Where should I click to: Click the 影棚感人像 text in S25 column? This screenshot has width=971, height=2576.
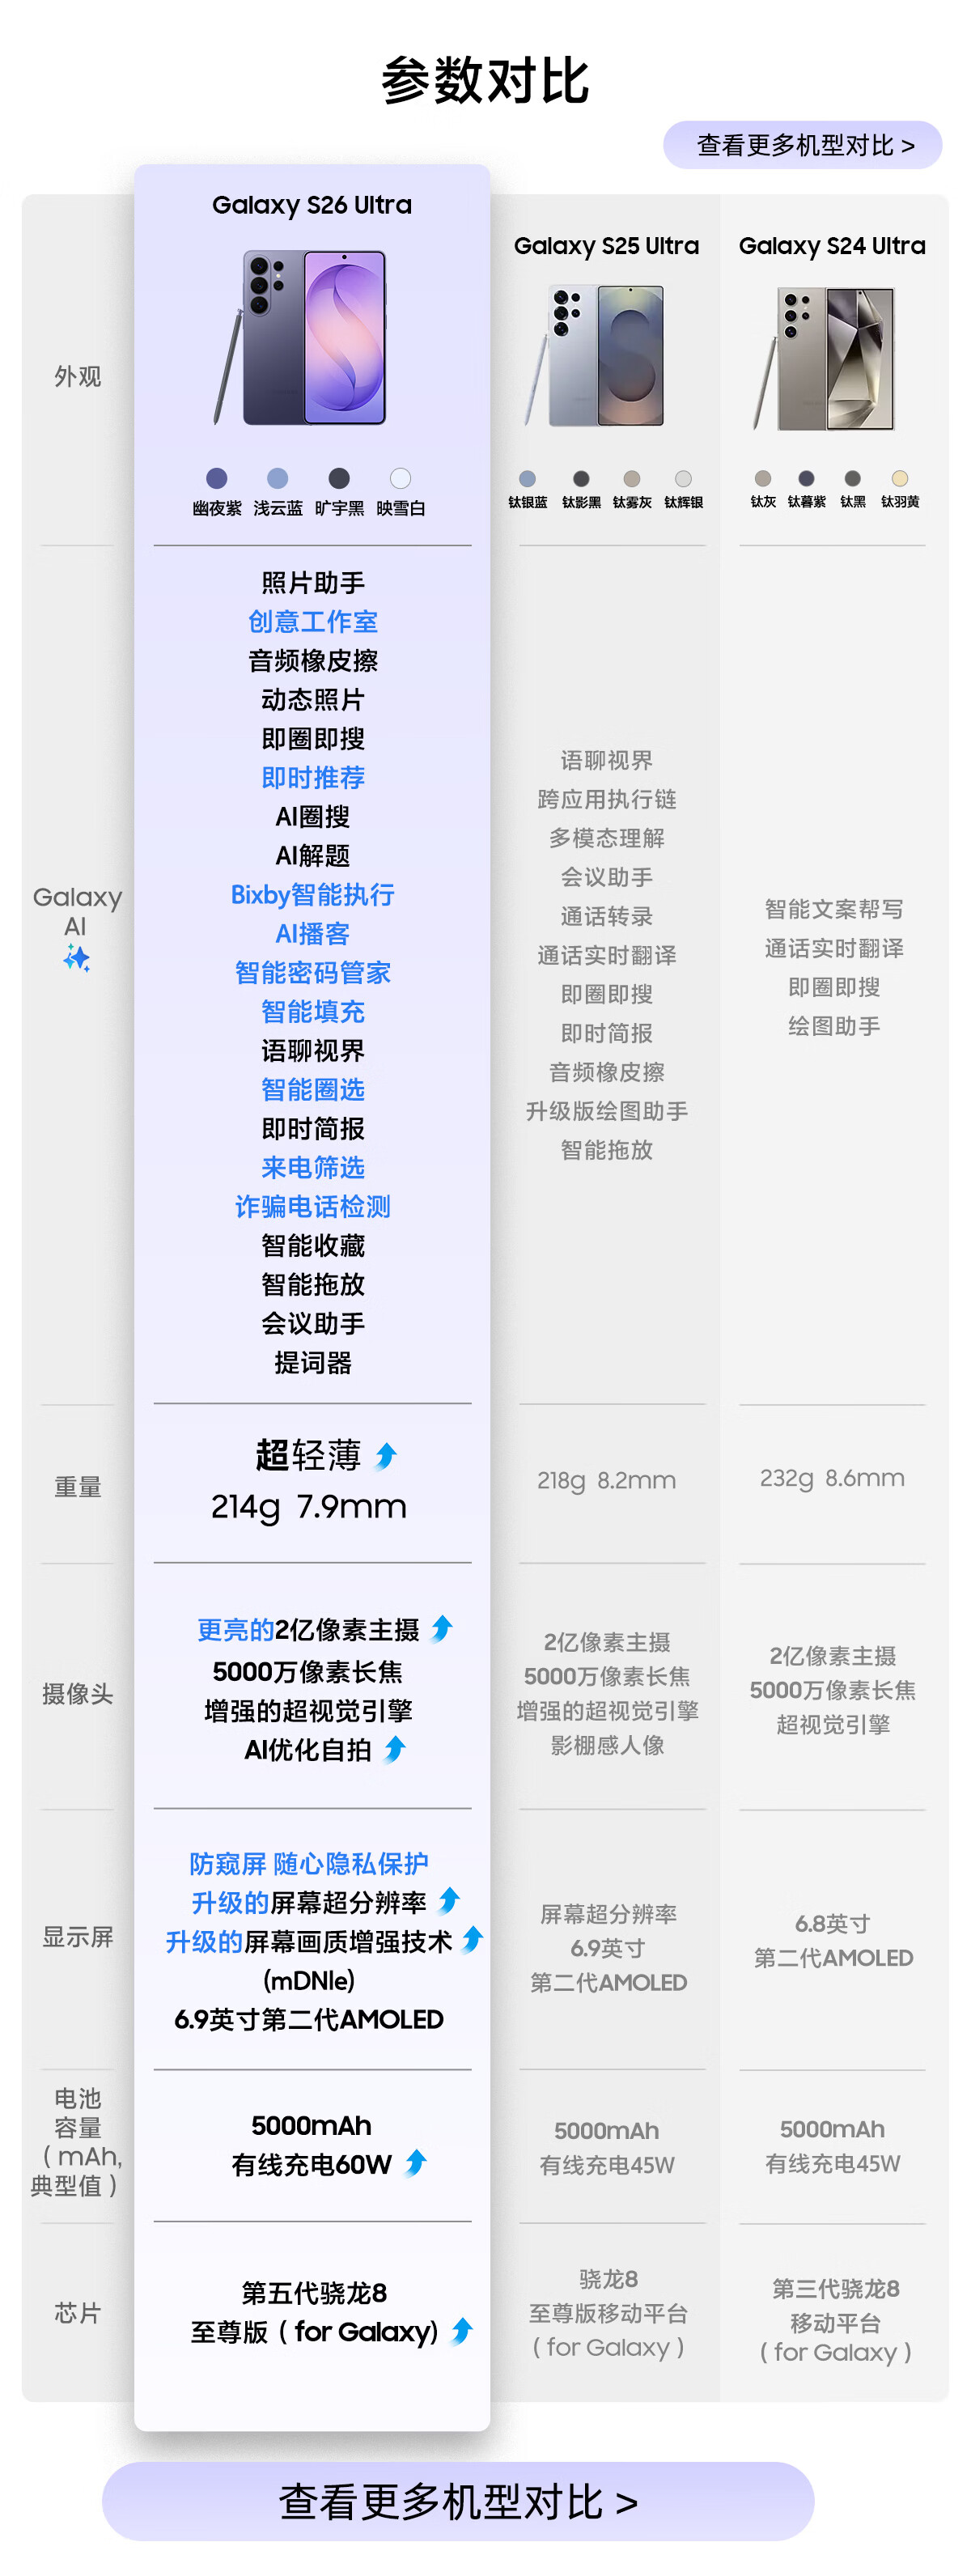[607, 1746]
